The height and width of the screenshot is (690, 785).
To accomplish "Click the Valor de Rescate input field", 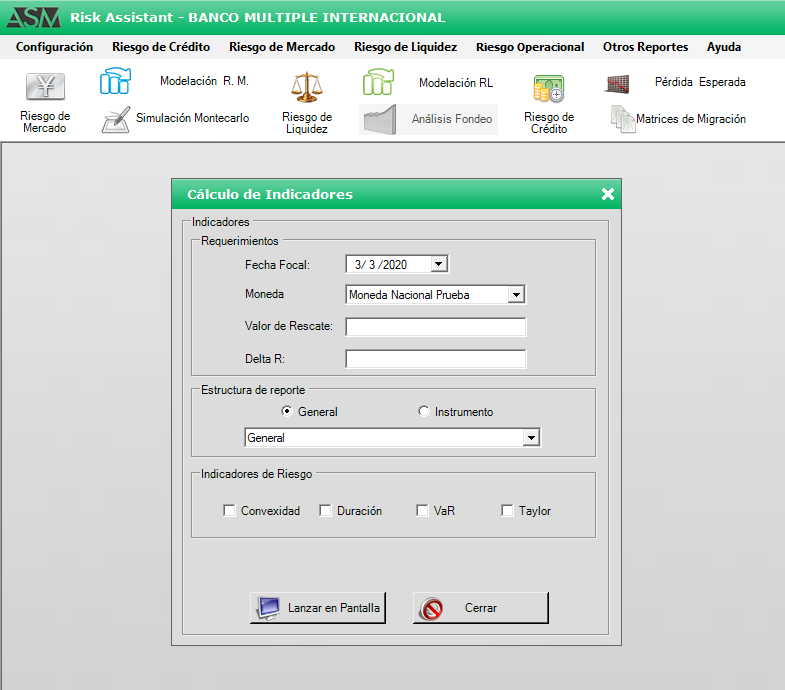I will (x=435, y=327).
